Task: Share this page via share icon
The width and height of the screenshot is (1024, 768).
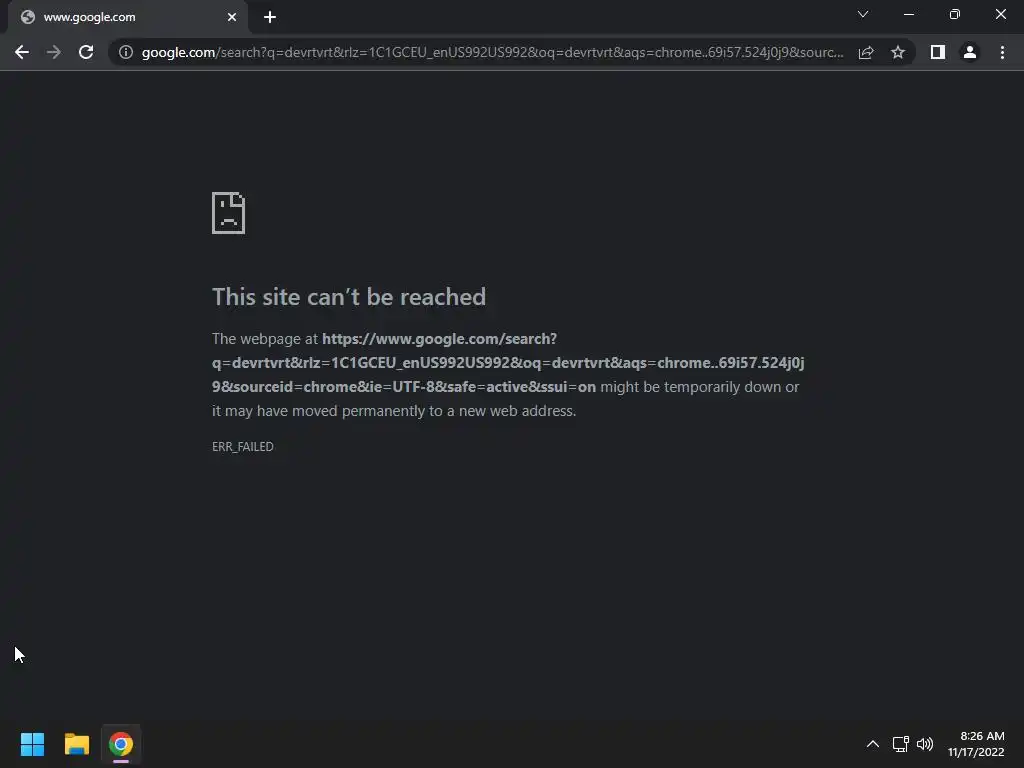Action: pos(866,52)
